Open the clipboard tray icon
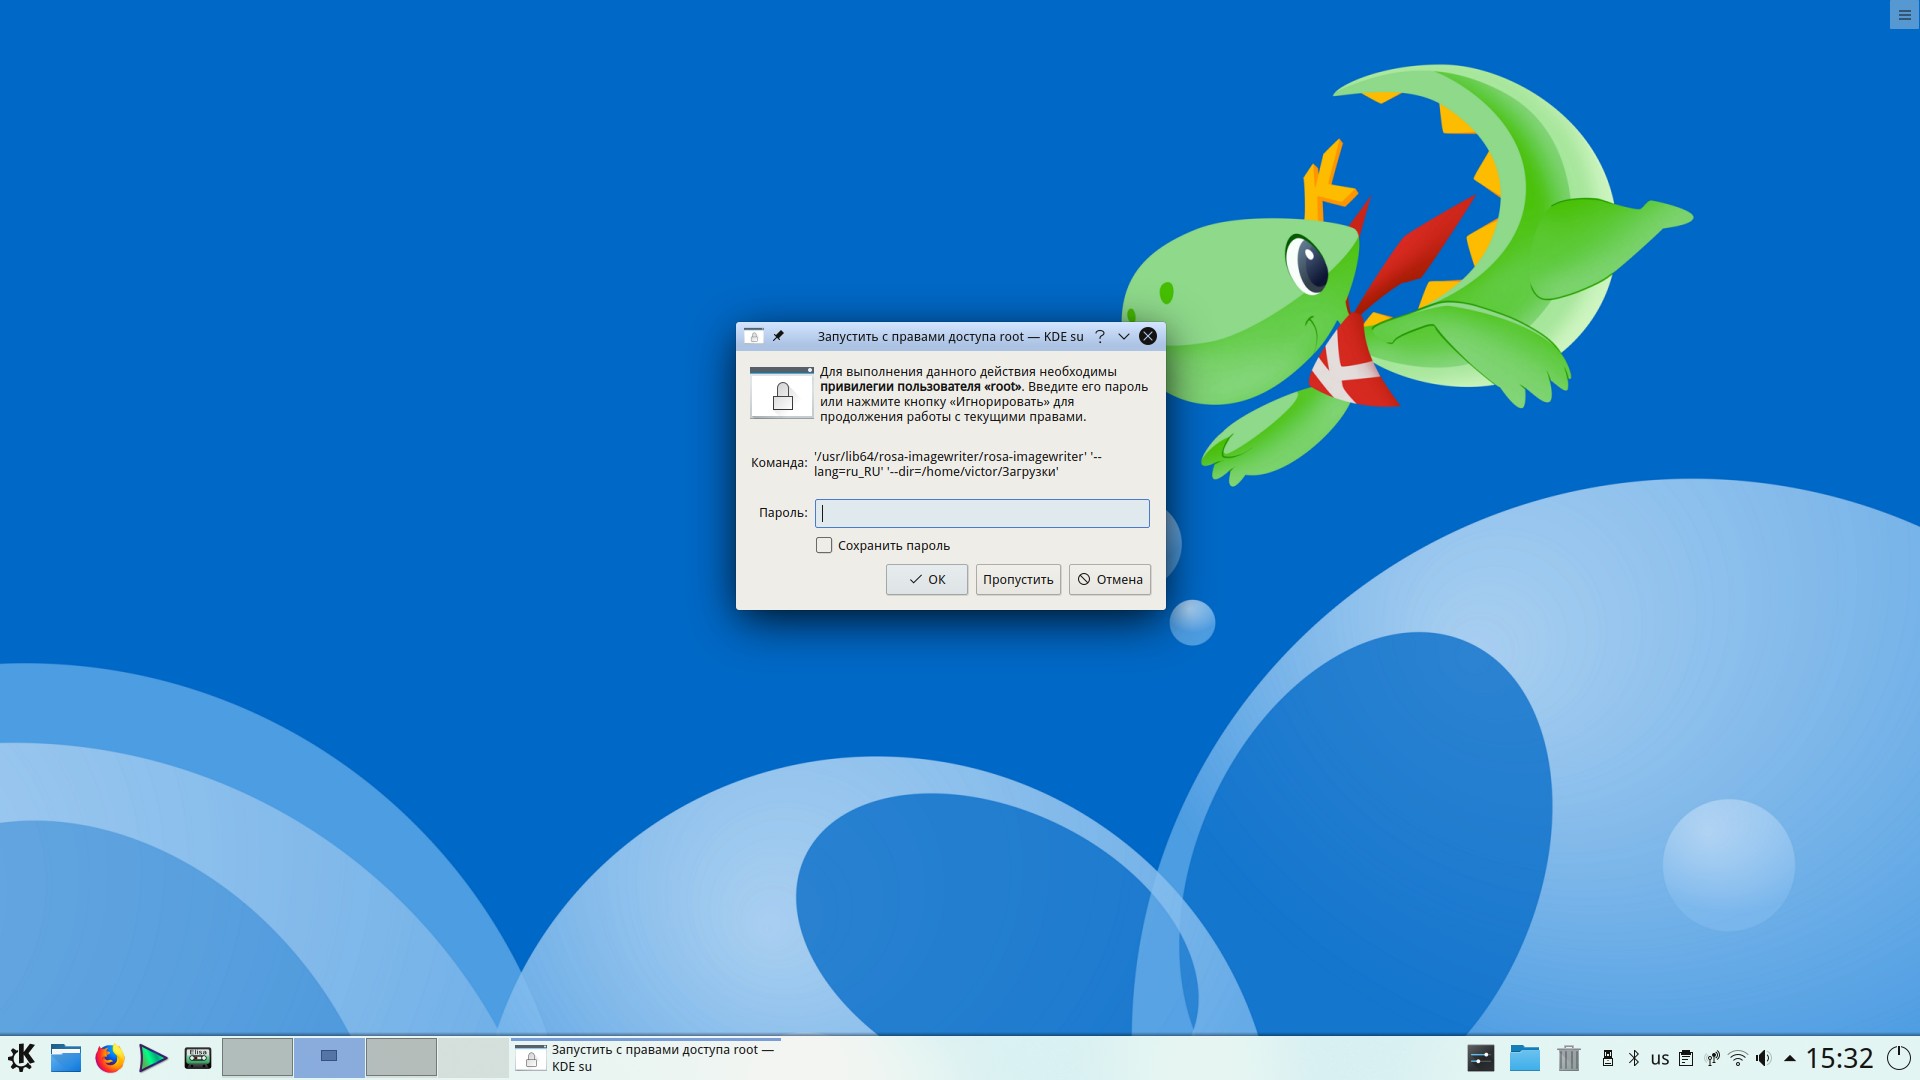Screen dimensions: 1920x1080 1686,1058
